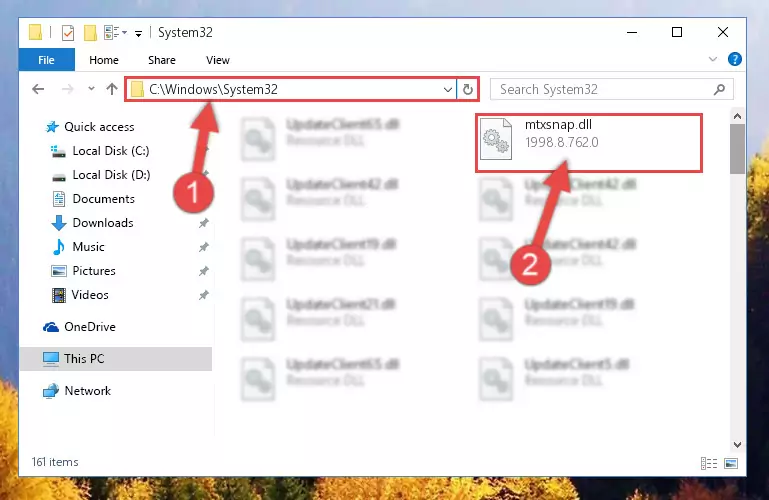The width and height of the screenshot is (769, 500).
Task: Click the pin icon beside Music
Action: (204, 248)
